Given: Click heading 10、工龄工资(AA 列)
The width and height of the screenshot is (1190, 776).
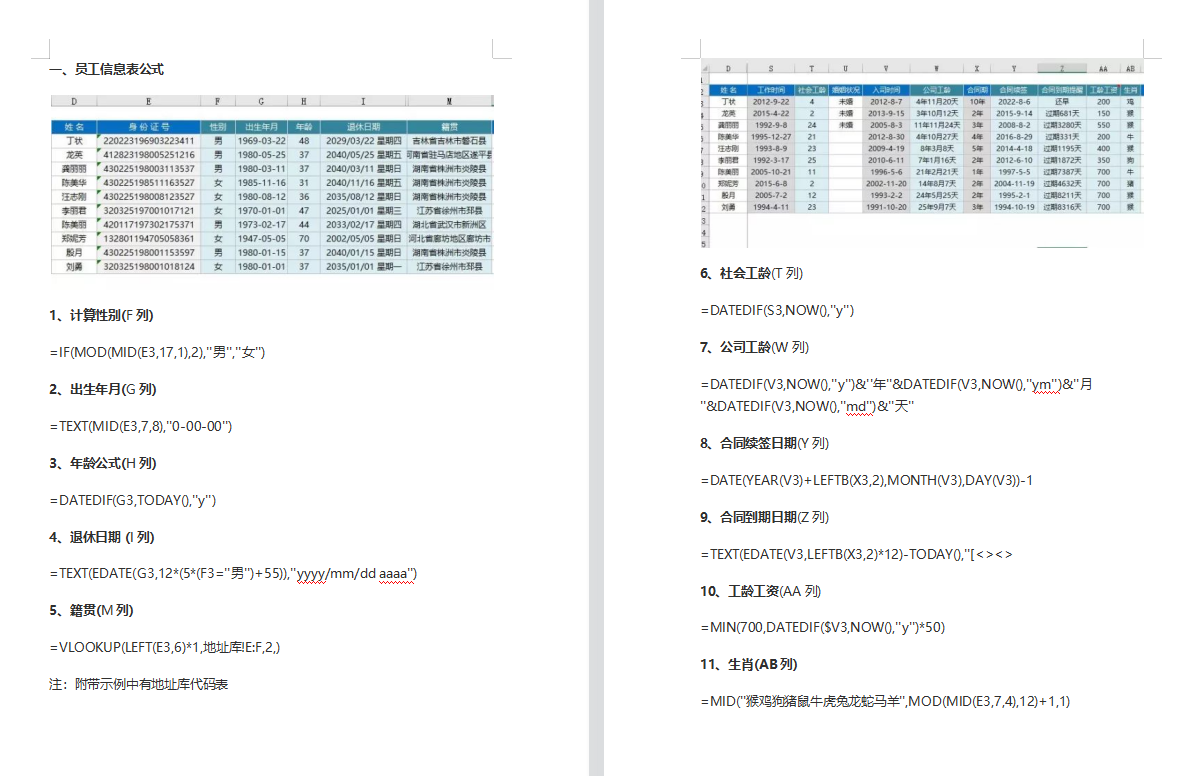Looking at the screenshot, I should point(760,591).
